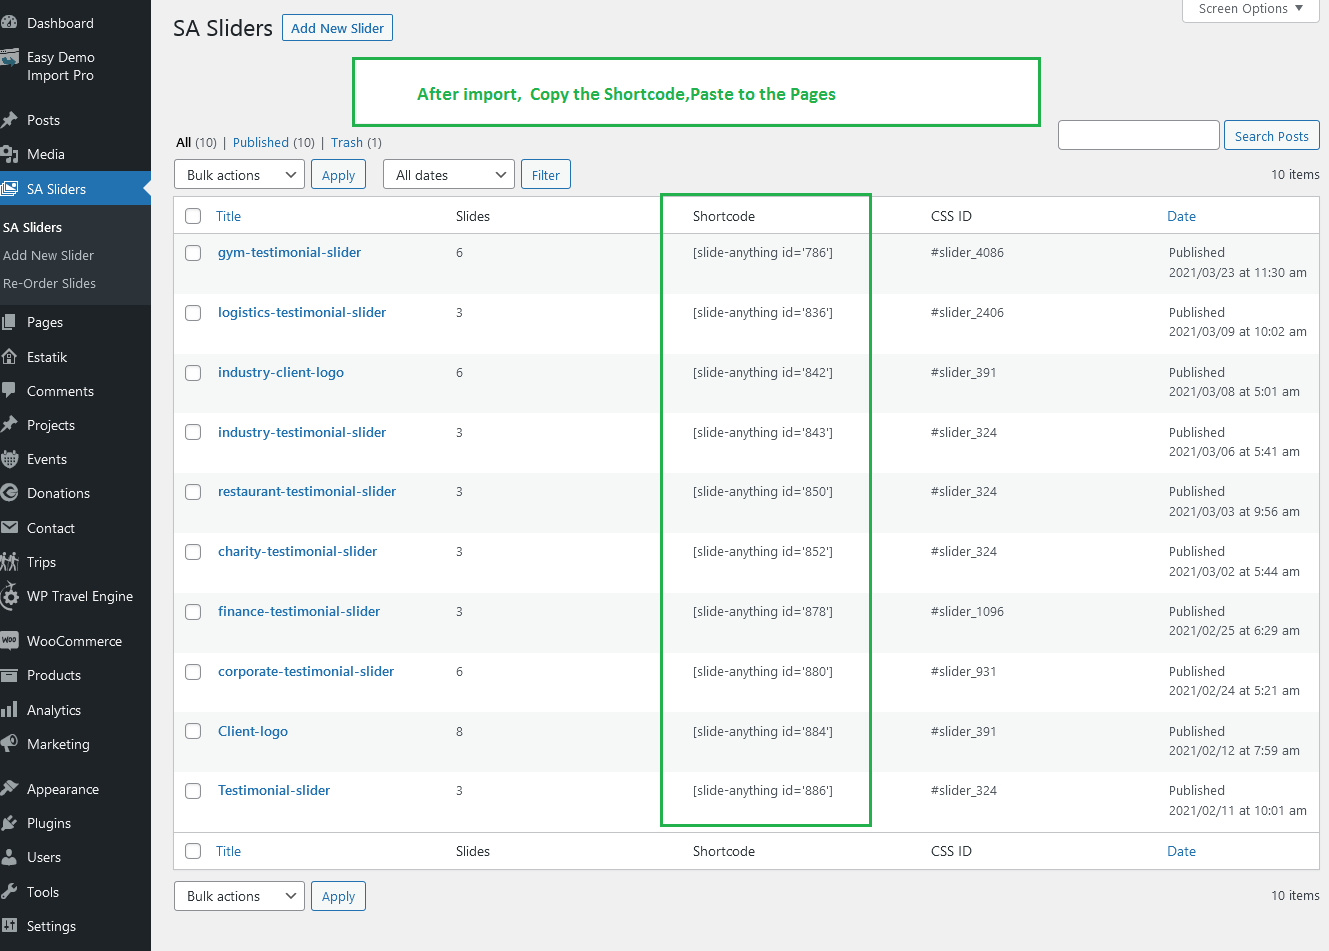Image resolution: width=1329 pixels, height=951 pixels.
Task: Check the logistics-testimonial-slider row checkbox
Action: (x=193, y=313)
